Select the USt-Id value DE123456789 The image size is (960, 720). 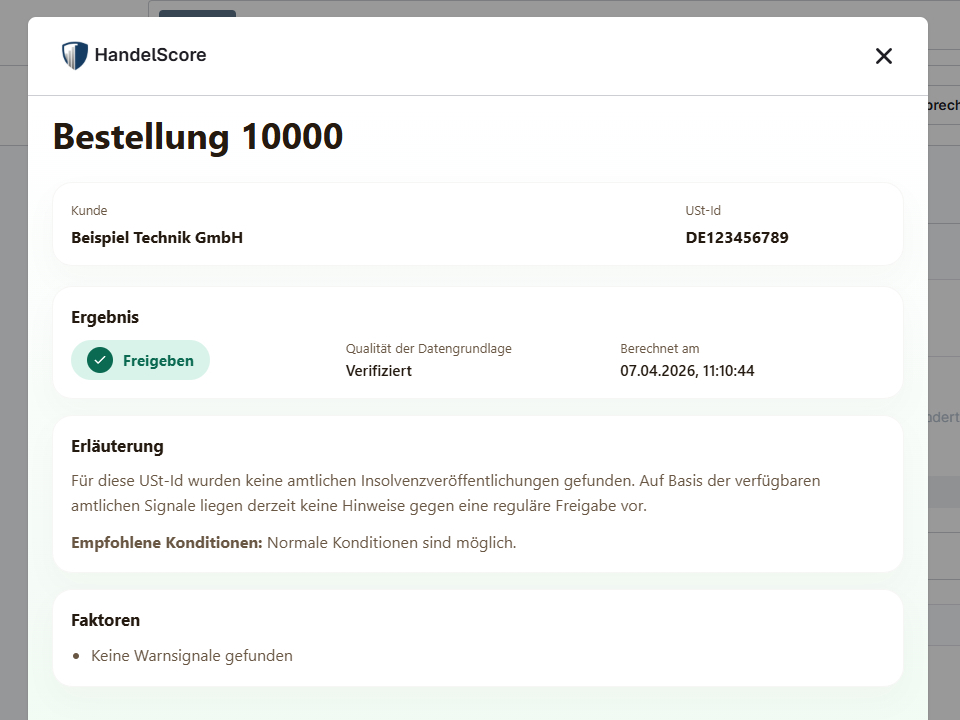[x=737, y=238]
